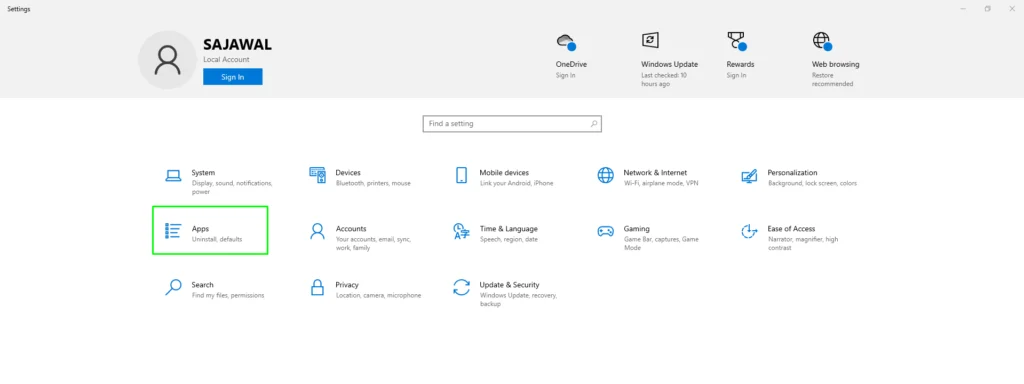Click the Apps list icon
Screen dimensions: 1024x384
coord(173,231)
